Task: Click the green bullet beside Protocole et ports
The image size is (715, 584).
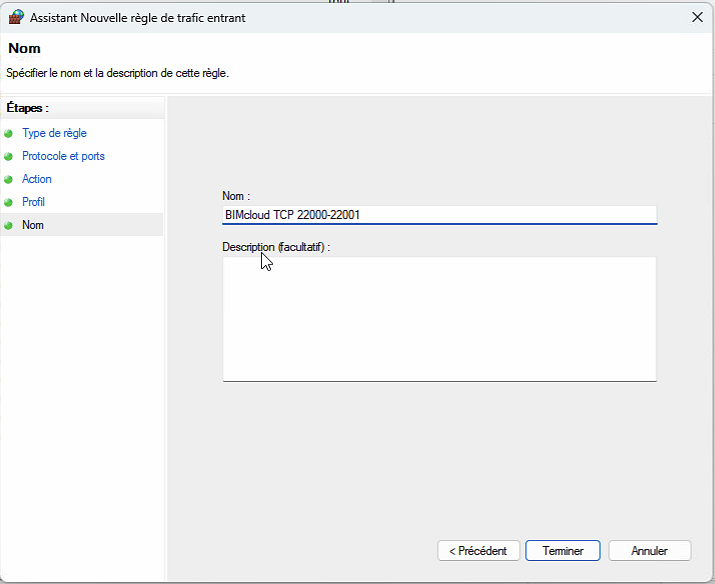Action: click(8, 156)
